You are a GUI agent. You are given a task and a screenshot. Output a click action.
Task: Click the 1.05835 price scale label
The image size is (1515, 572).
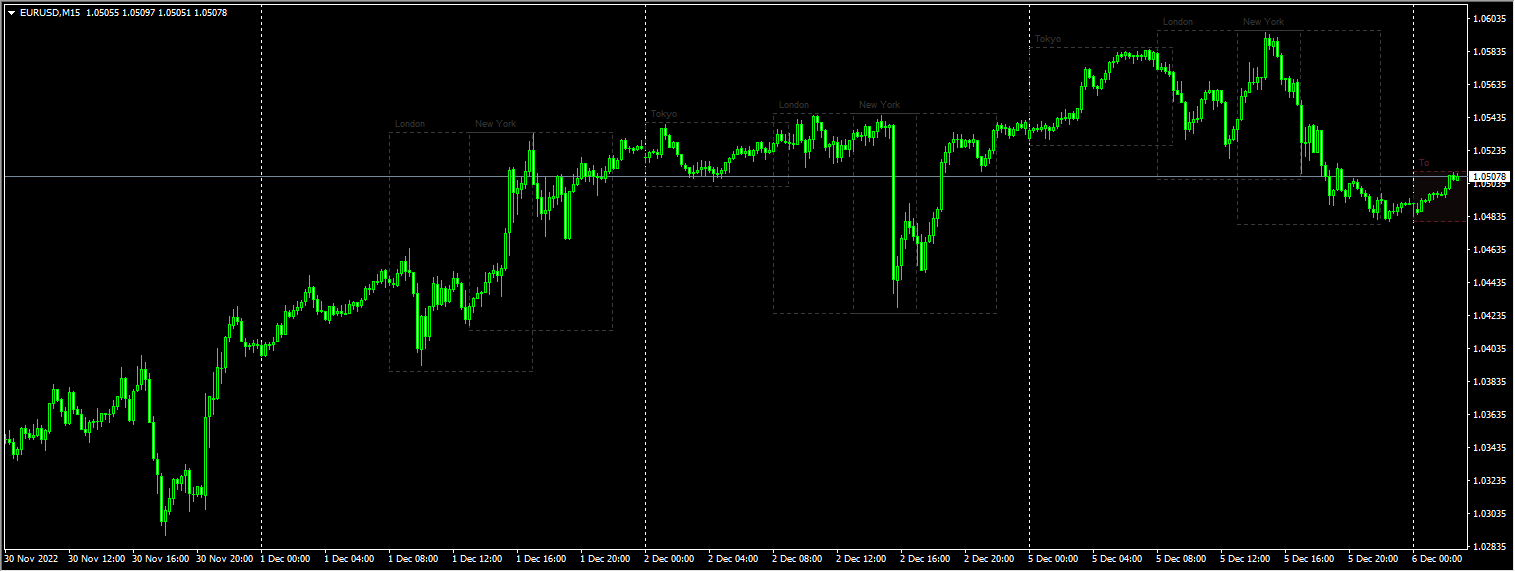click(x=1490, y=52)
